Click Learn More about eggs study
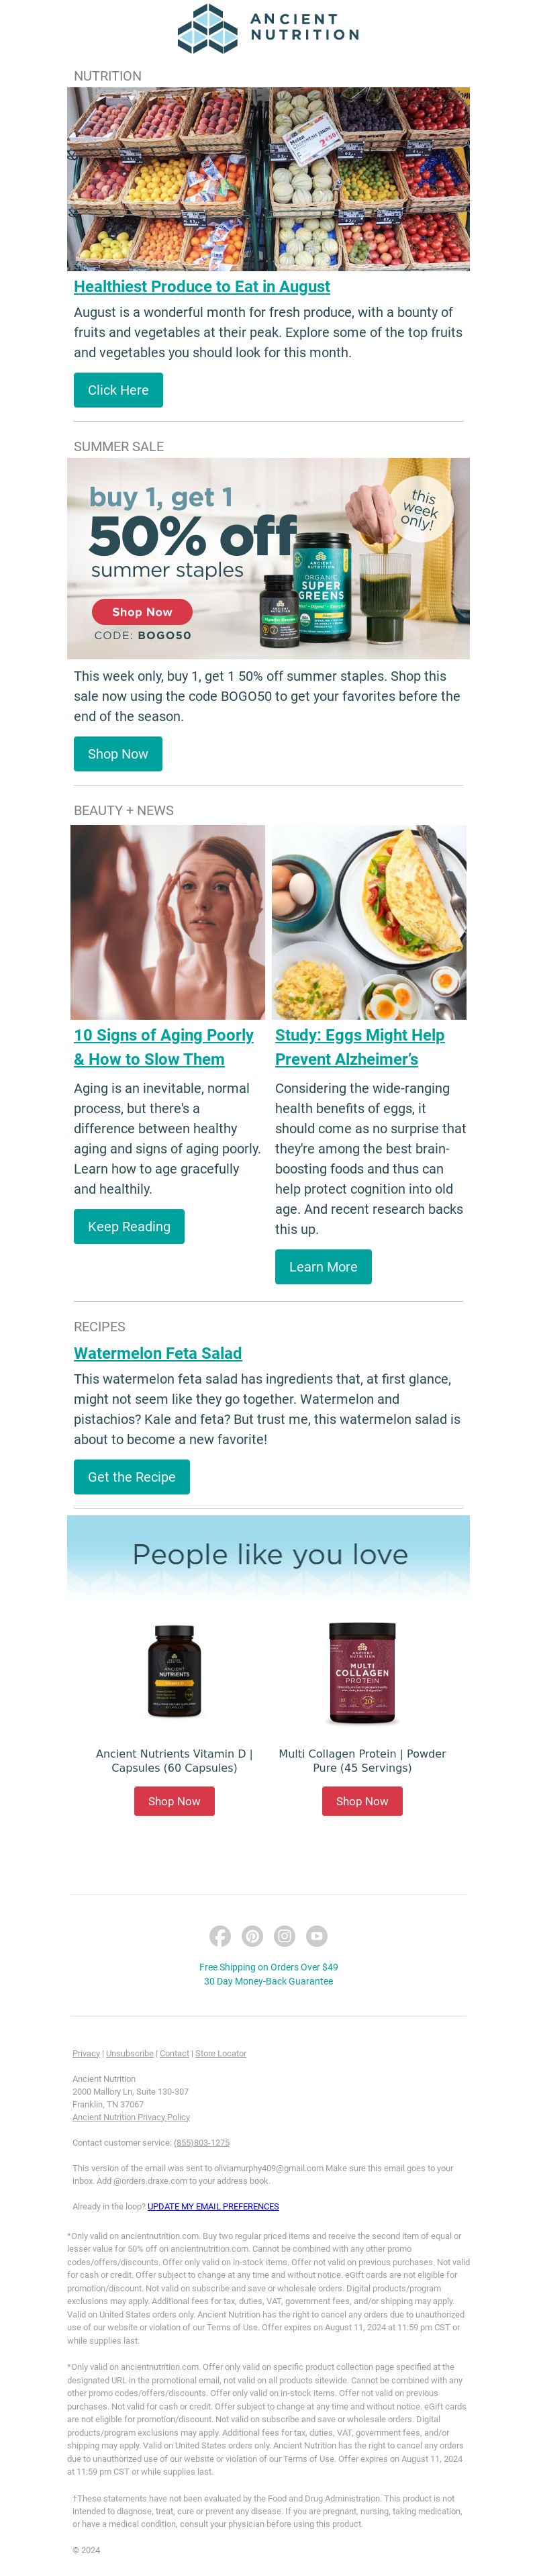The image size is (537, 2576). [323, 1267]
